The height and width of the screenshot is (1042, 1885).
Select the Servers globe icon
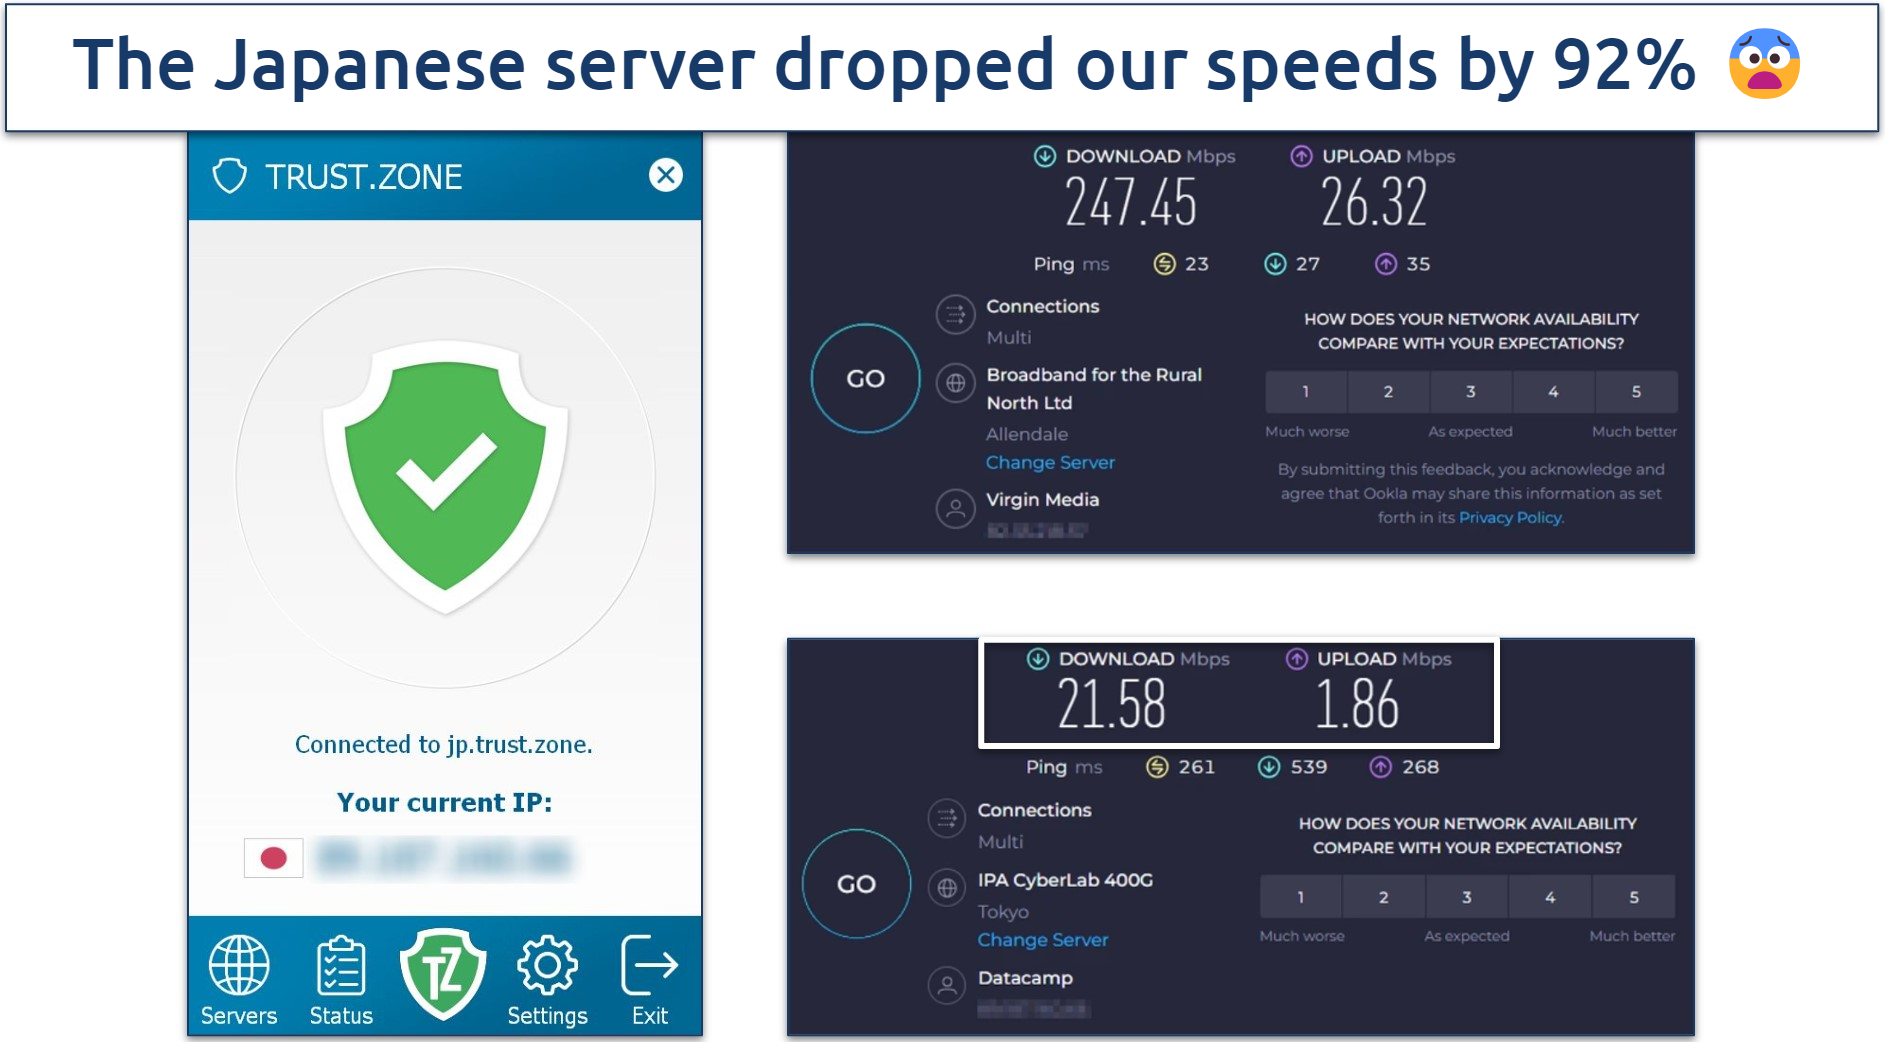tap(238, 965)
